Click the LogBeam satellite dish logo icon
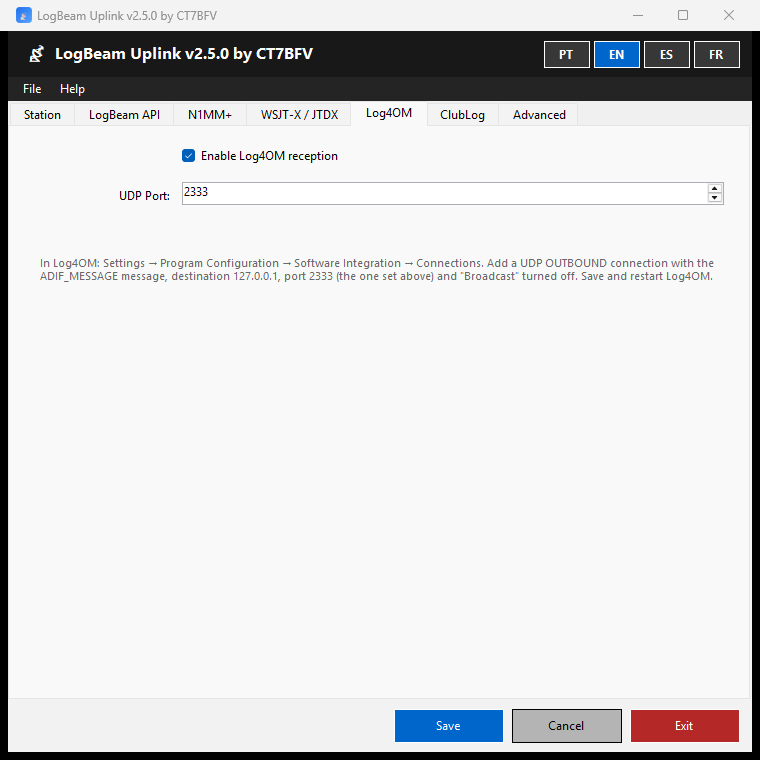Viewport: 760px width, 760px height. (x=36, y=54)
